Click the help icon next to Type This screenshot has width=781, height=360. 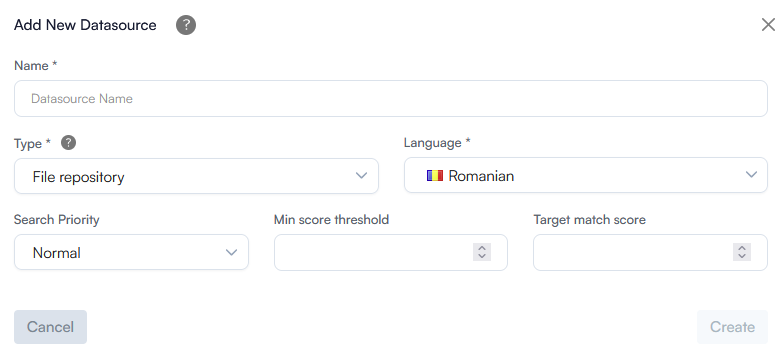click(69, 143)
